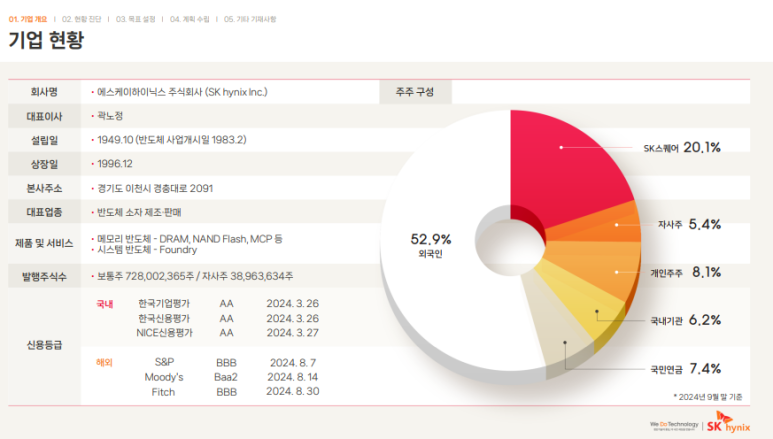
Task: Click the yellow 국내기관 pie slice
Action: coord(587,301)
